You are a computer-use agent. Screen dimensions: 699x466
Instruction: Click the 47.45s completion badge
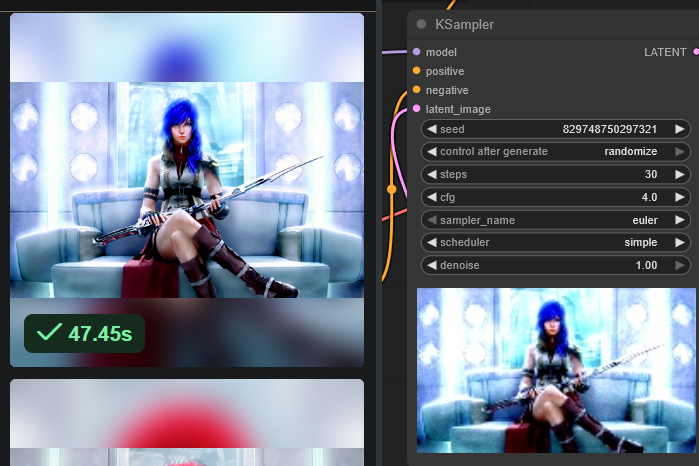[x=85, y=334]
